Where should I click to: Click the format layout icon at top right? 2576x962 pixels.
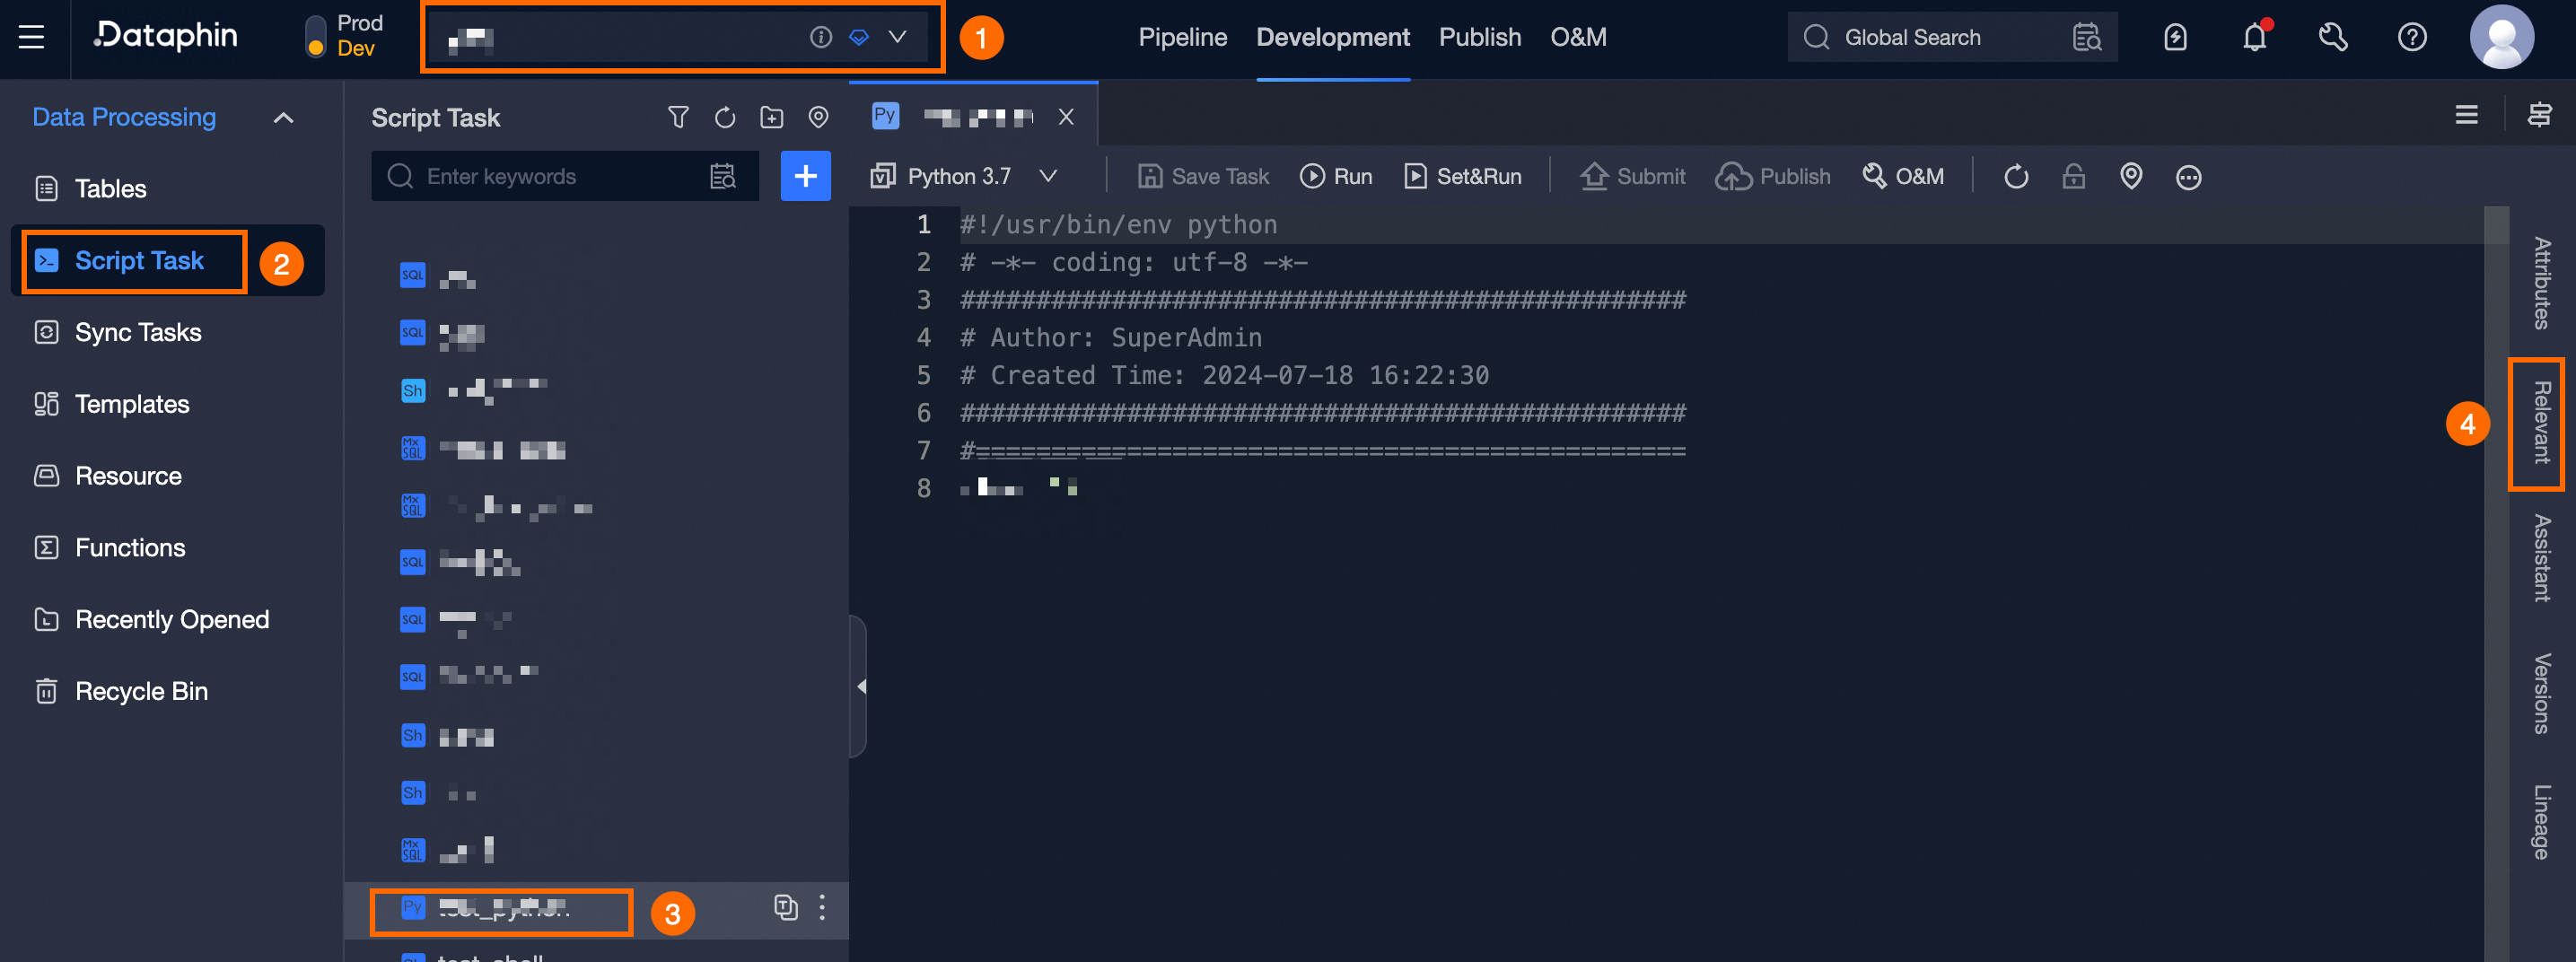click(2539, 114)
